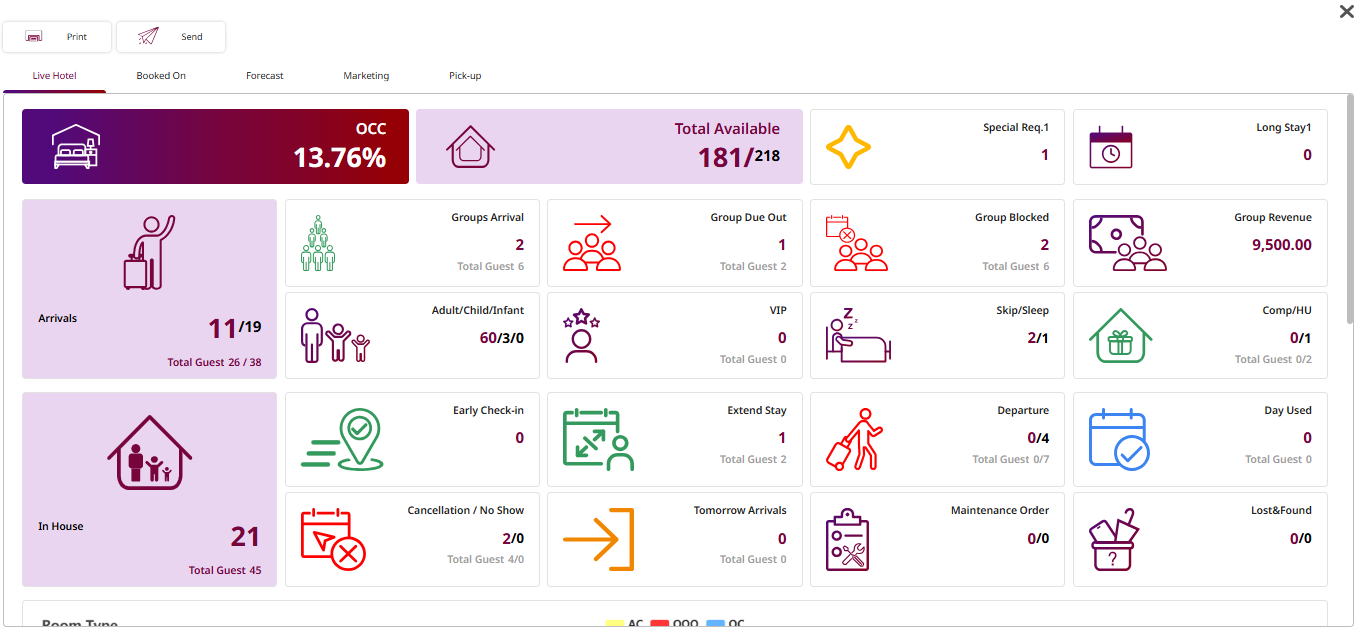Click the Maintenance Order clipboard icon
The image size is (1356, 627).
[847, 539]
